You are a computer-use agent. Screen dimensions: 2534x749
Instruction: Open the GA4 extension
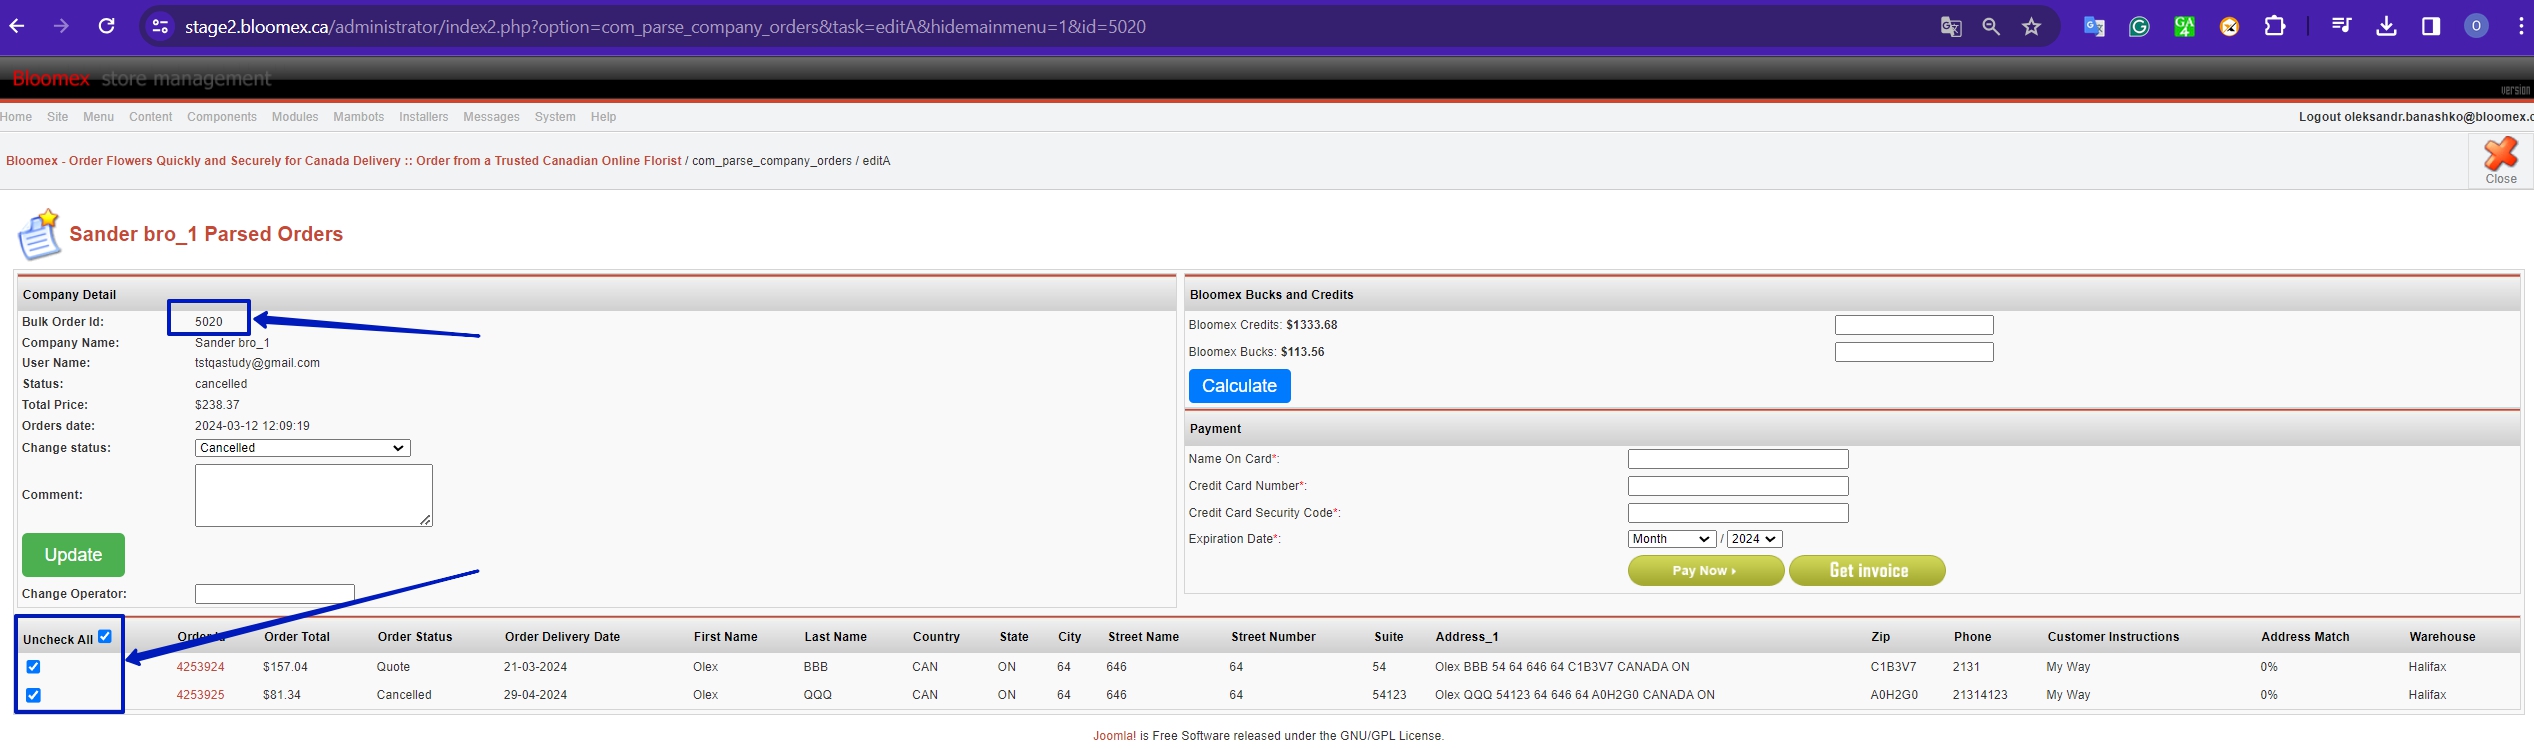[x=2185, y=27]
